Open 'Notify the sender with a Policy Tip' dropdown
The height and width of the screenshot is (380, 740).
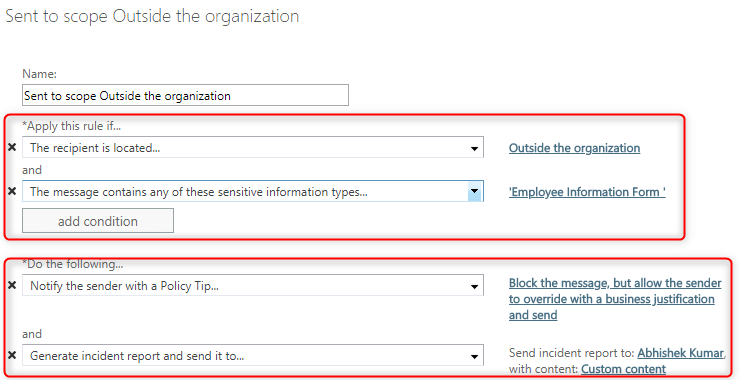(x=252, y=285)
